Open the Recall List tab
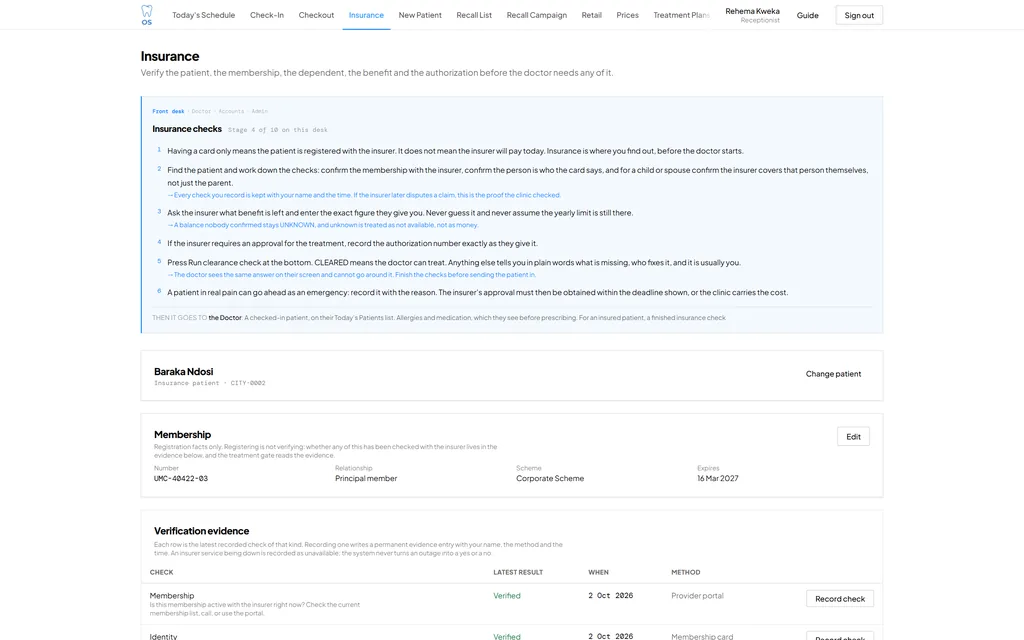The width and height of the screenshot is (1024, 640). (473, 15)
